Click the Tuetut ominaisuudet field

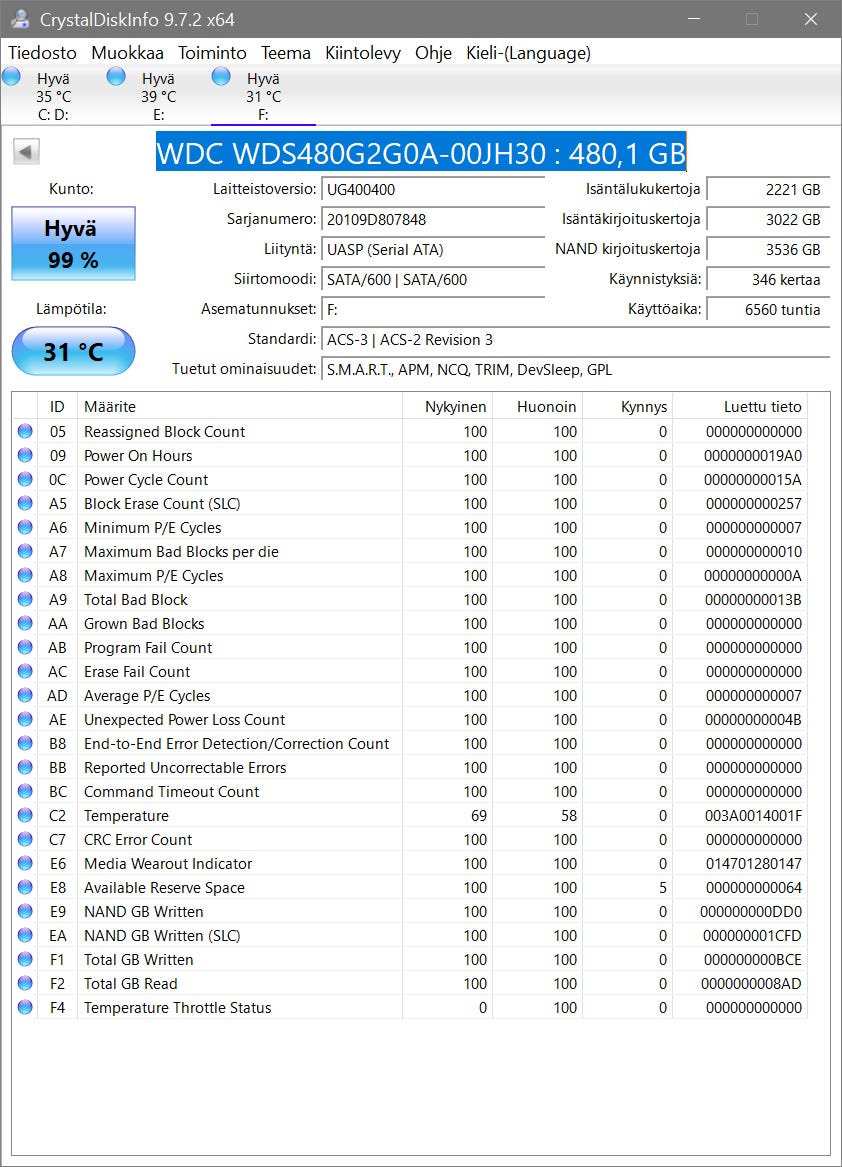coord(575,370)
